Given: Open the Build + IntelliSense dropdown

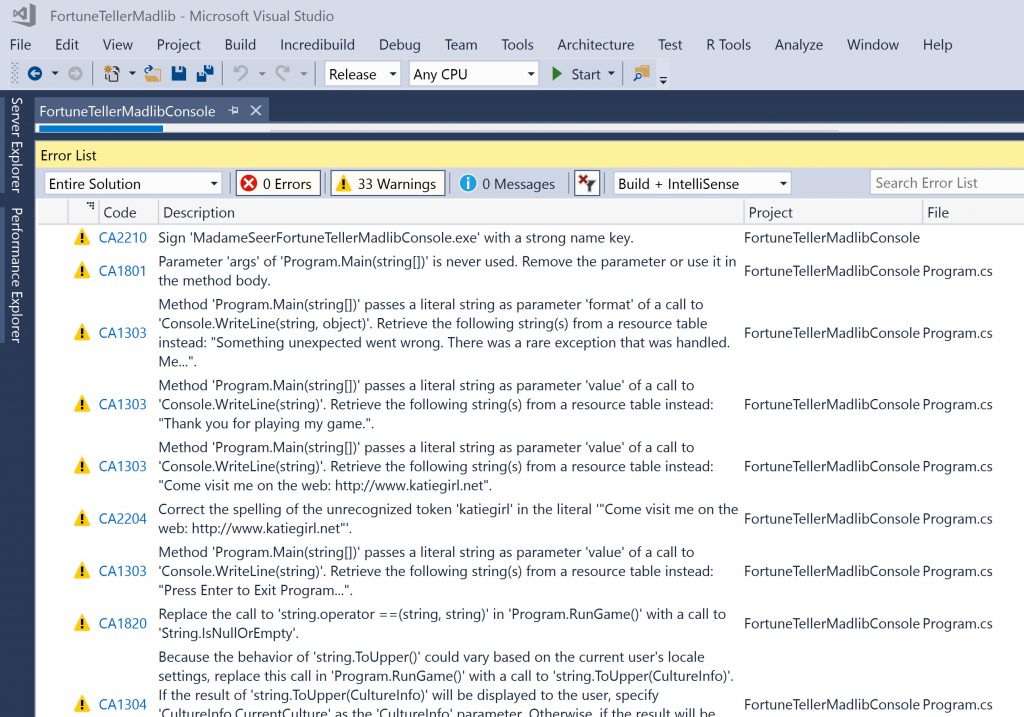Looking at the screenshot, I should click(x=702, y=183).
